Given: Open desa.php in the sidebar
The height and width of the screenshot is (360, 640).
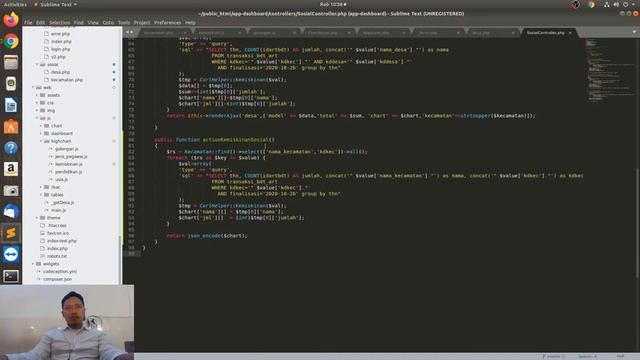Looking at the screenshot, I should tap(60, 72).
